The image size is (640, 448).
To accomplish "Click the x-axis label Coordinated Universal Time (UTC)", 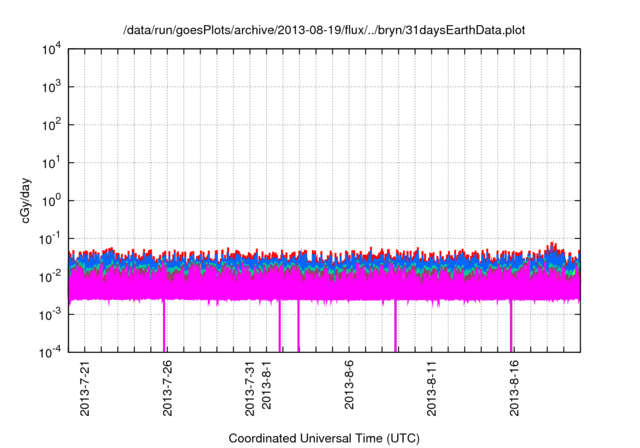I will click(x=324, y=438).
